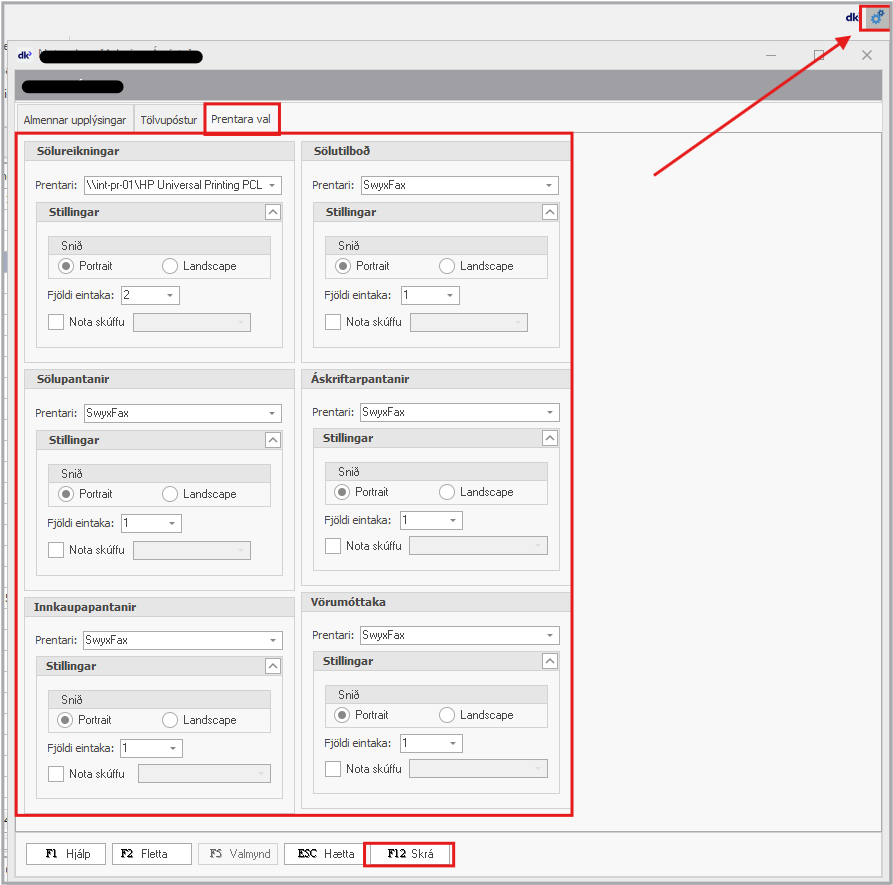Collapse Stillingar under Innkaupapantanir

[x=273, y=666]
